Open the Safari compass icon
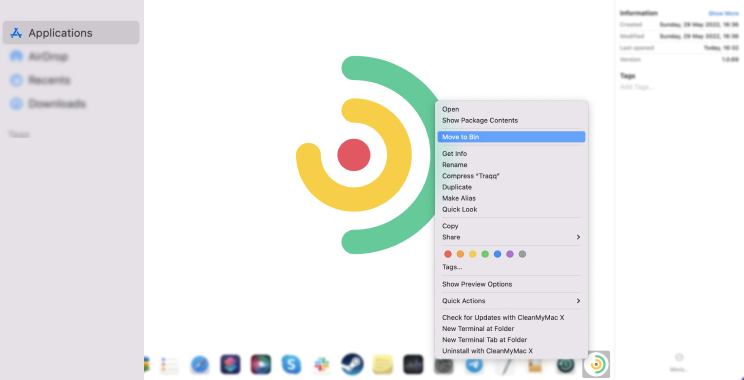 (200, 365)
